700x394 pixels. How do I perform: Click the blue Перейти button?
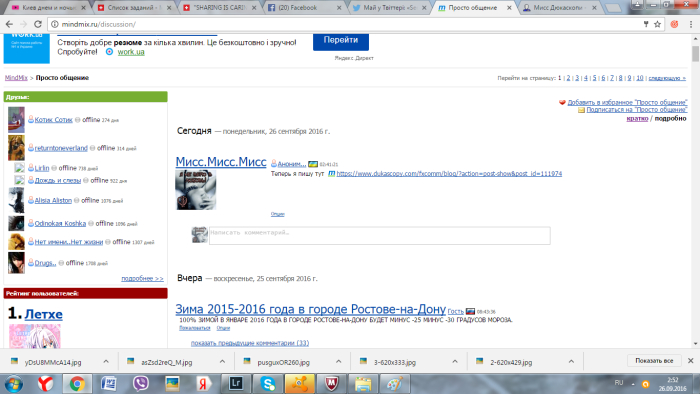click(341, 41)
